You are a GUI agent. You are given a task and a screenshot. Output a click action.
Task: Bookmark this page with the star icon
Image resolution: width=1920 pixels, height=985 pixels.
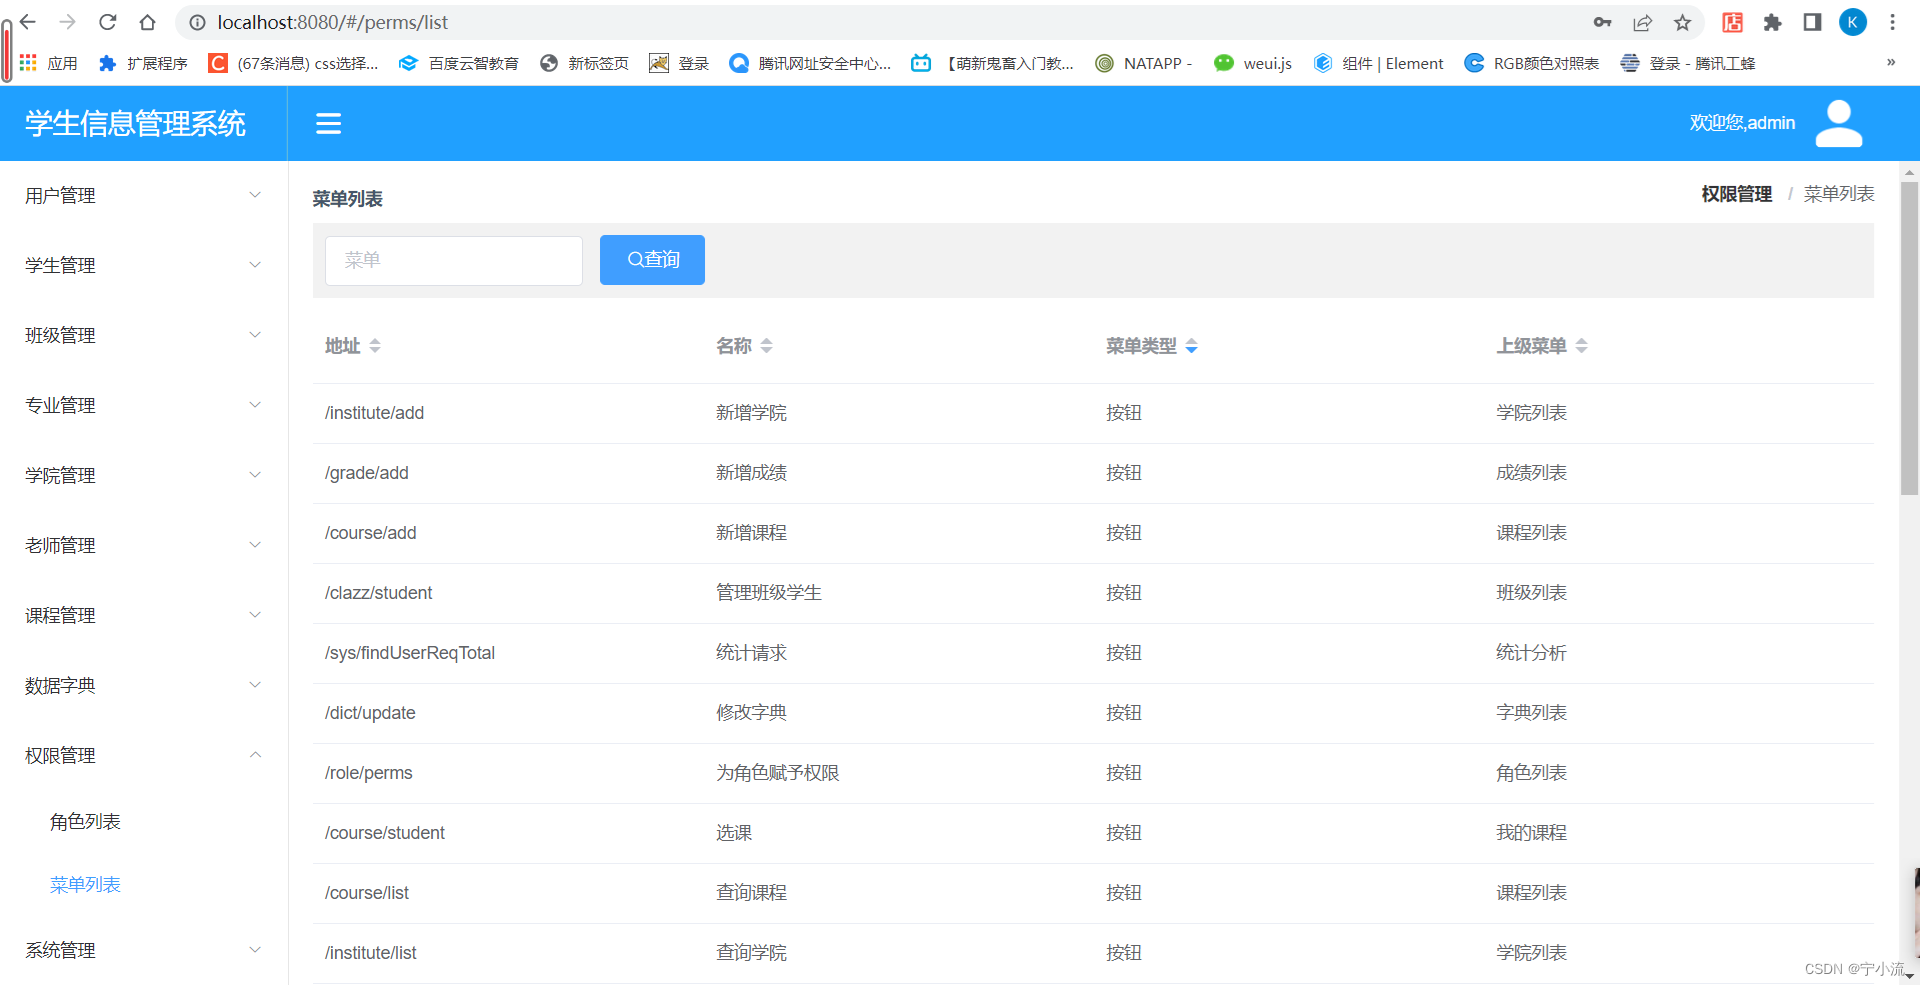[x=1683, y=22]
